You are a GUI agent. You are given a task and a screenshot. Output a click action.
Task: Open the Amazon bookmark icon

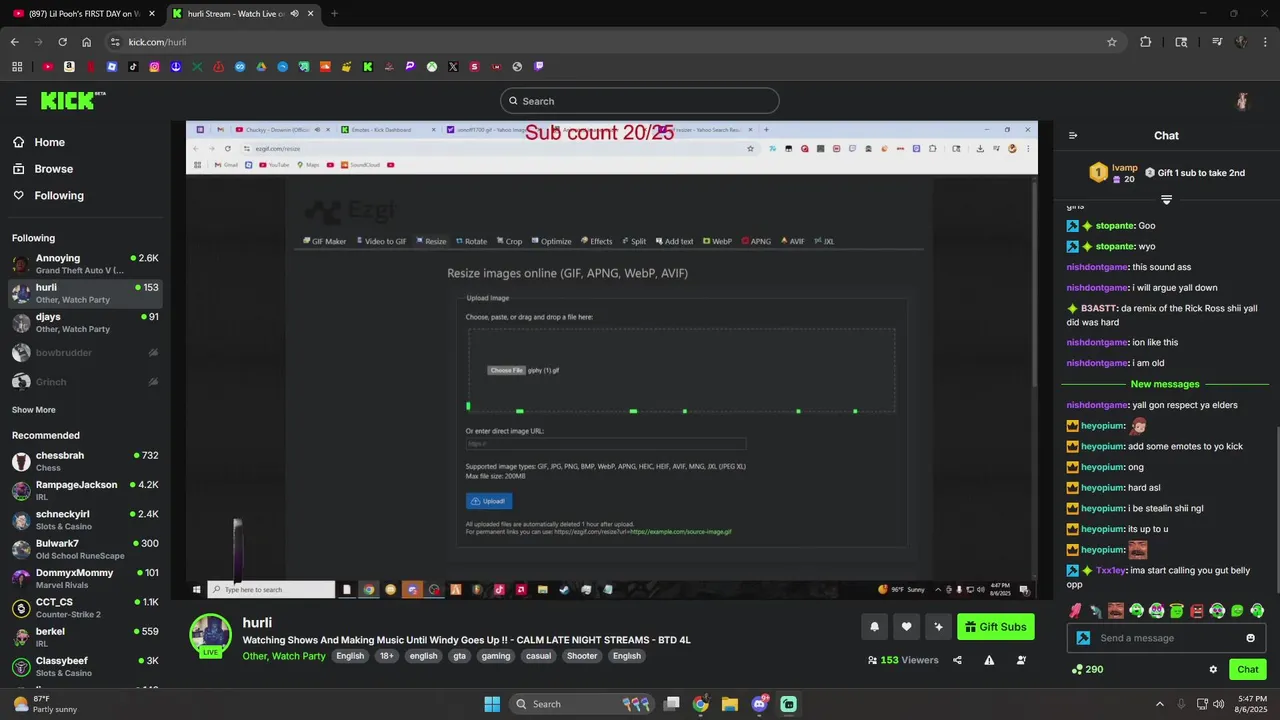tap(69, 67)
